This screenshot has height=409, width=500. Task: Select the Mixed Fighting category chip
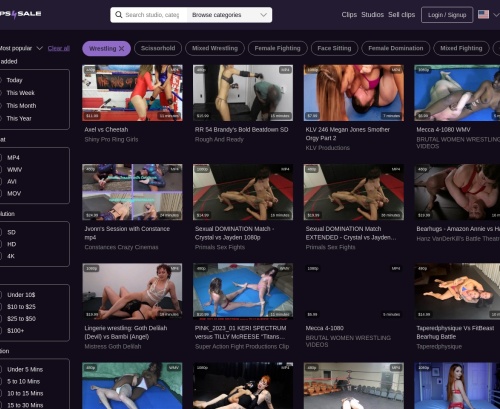tap(461, 48)
